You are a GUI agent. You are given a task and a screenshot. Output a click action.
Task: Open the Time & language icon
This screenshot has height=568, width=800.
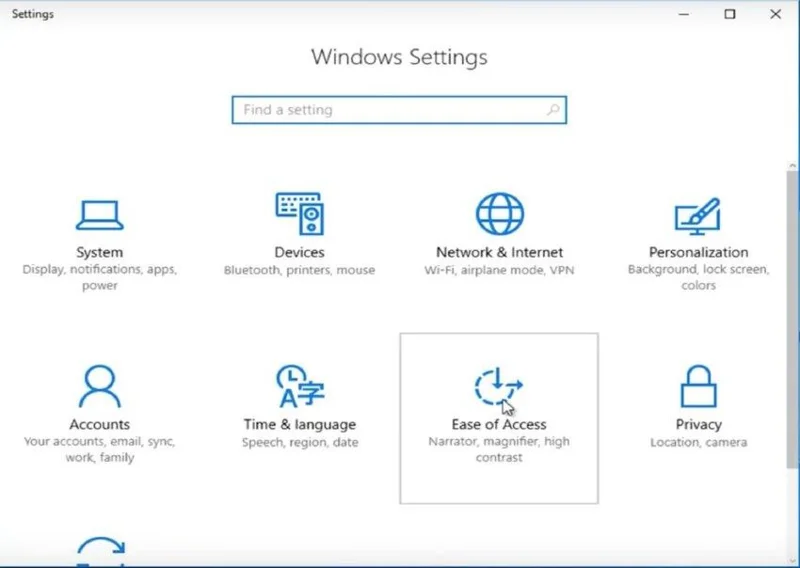300,386
